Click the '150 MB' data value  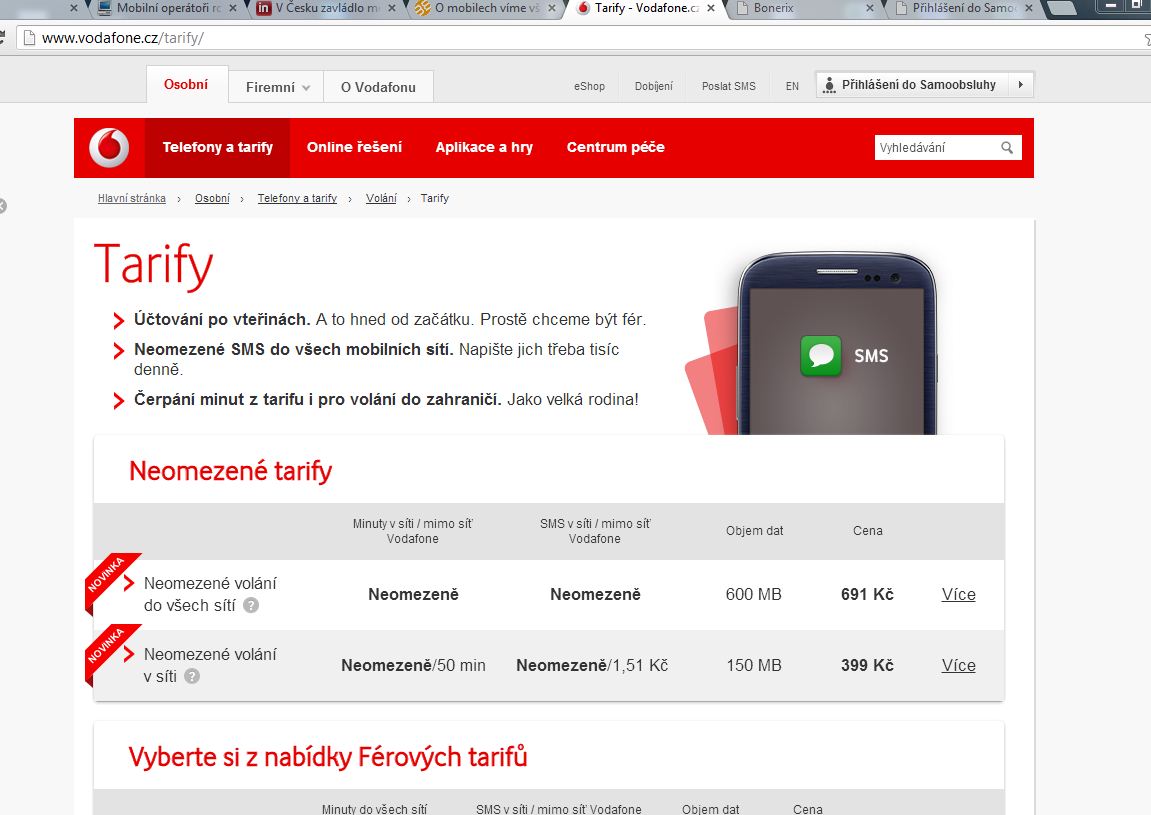point(754,666)
